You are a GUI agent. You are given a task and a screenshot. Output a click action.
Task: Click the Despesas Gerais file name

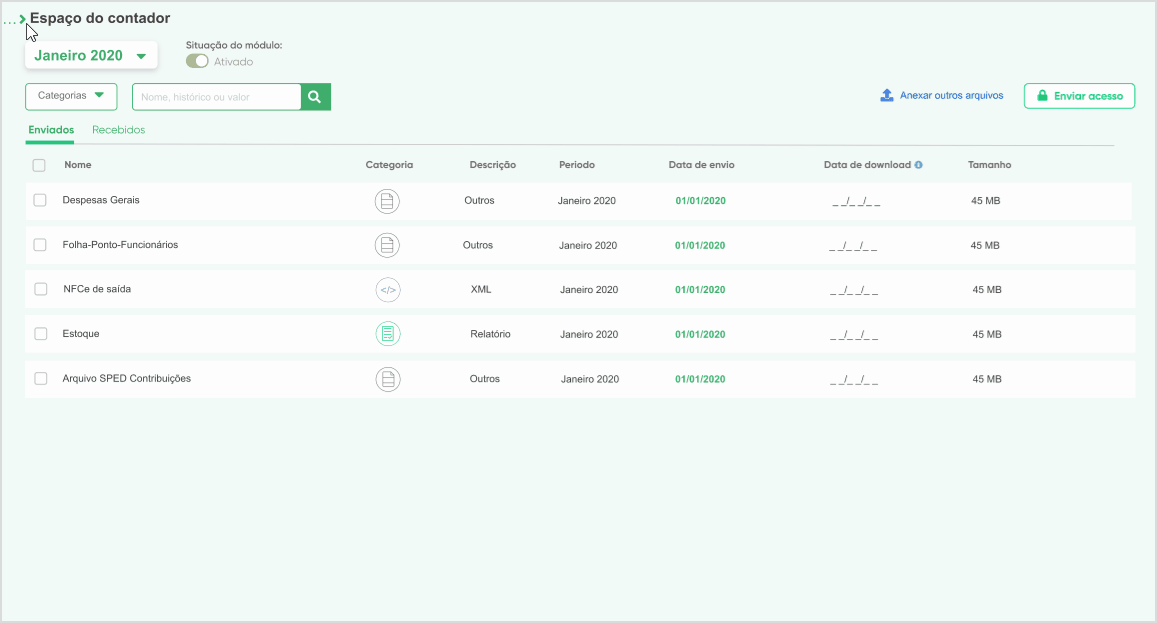click(x=101, y=200)
